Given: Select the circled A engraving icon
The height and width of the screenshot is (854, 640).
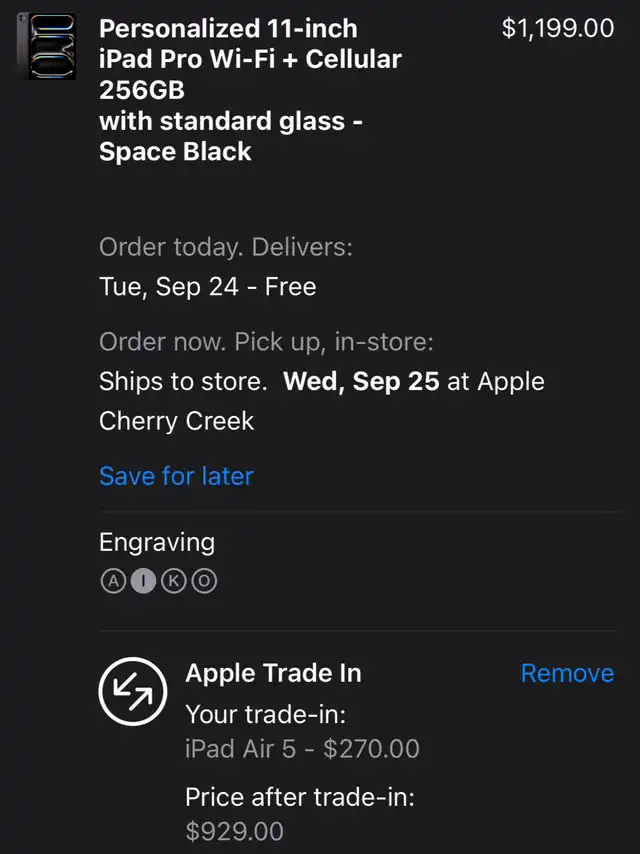Looking at the screenshot, I should point(113,581).
